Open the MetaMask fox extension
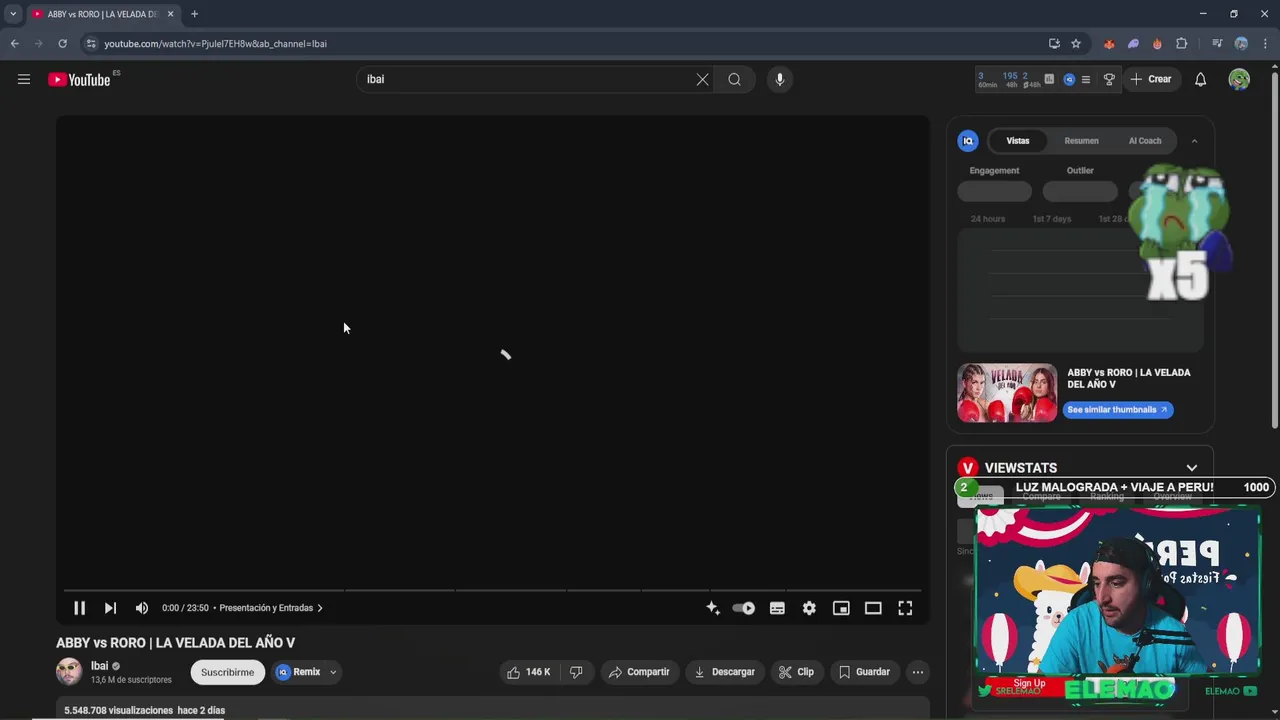Viewport: 1280px width, 720px height. click(x=1109, y=44)
